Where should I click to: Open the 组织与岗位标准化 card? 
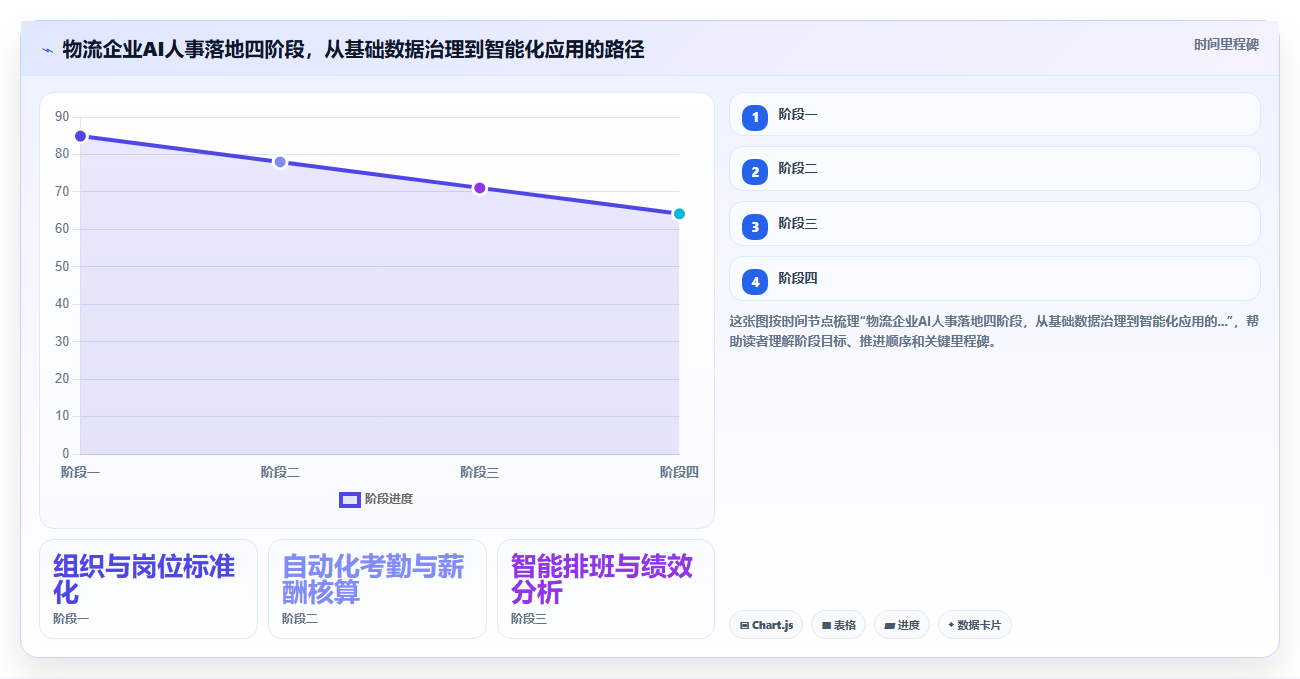point(148,589)
